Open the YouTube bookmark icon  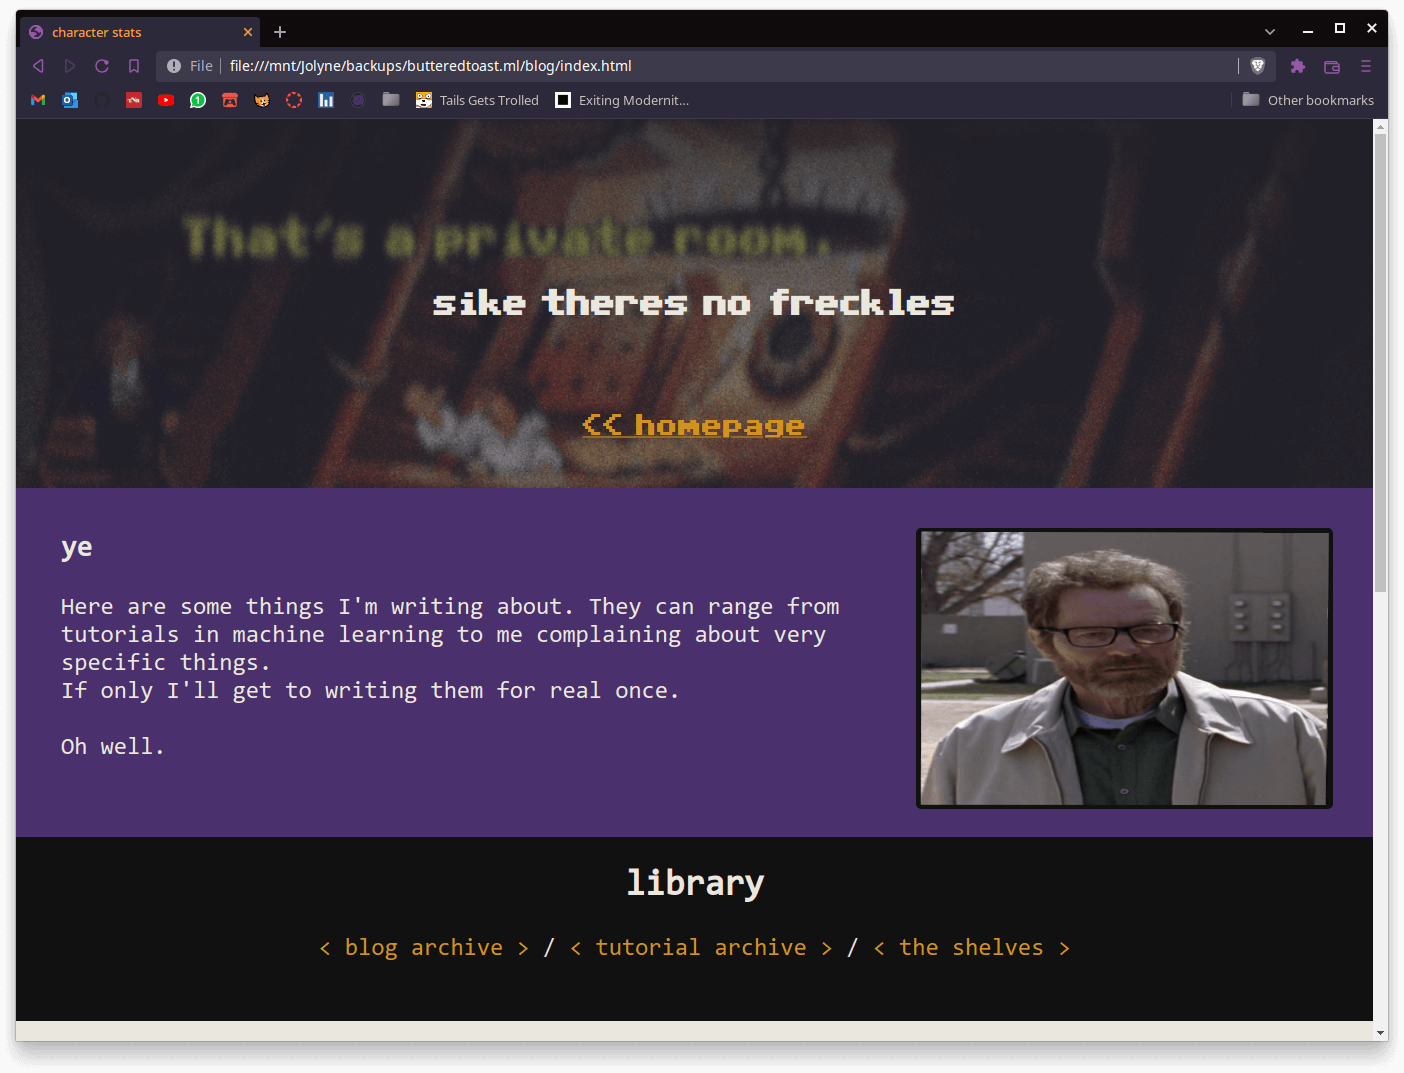click(166, 100)
